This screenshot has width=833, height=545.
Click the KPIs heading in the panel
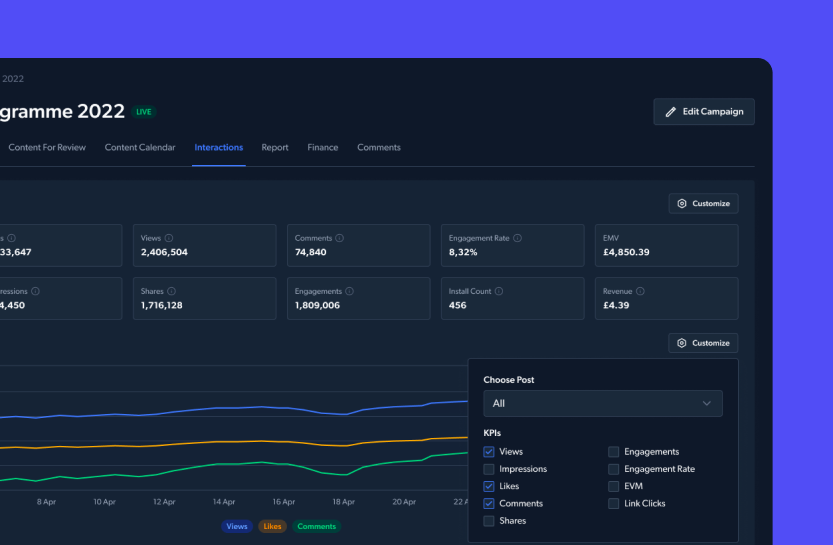(492, 433)
